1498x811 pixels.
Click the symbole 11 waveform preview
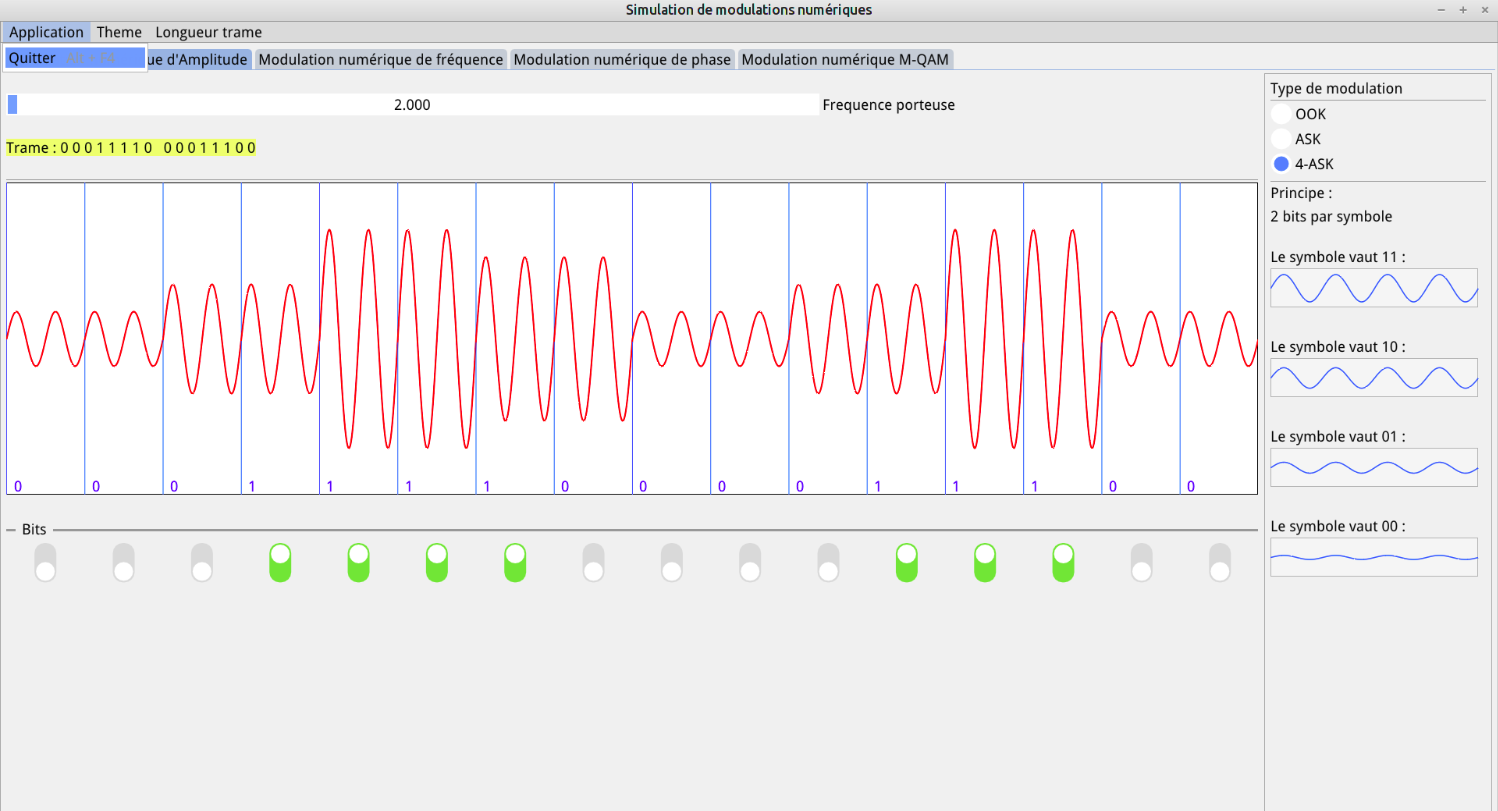click(x=1373, y=288)
